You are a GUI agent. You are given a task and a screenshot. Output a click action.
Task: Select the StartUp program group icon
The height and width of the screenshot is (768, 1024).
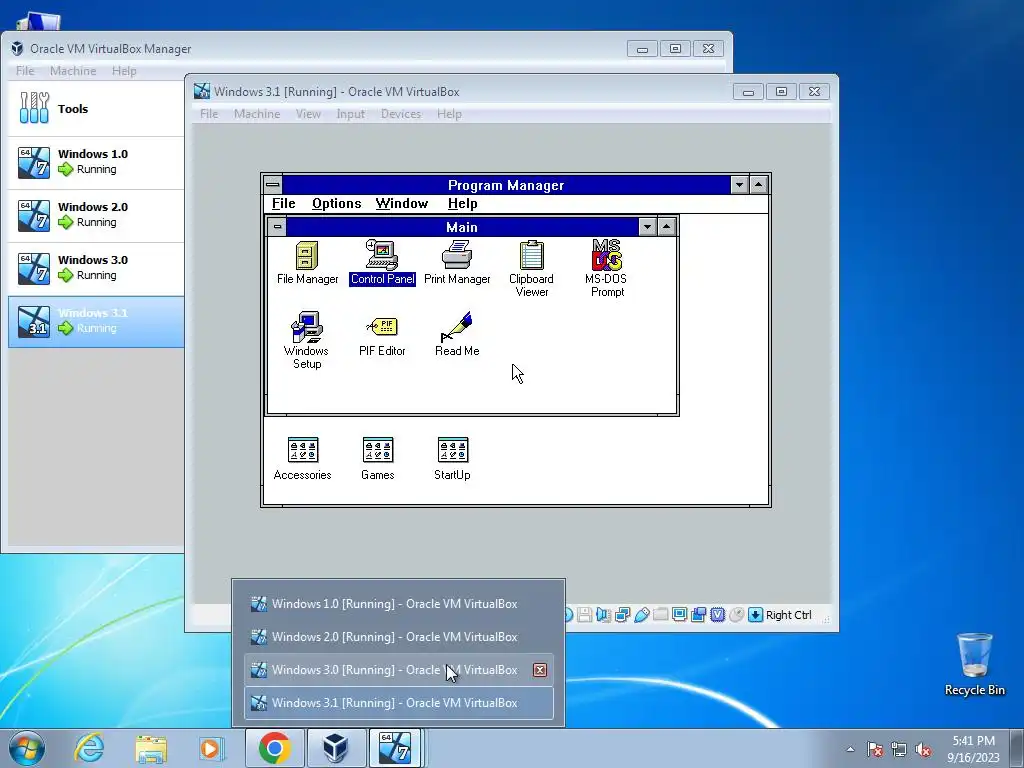(452, 459)
